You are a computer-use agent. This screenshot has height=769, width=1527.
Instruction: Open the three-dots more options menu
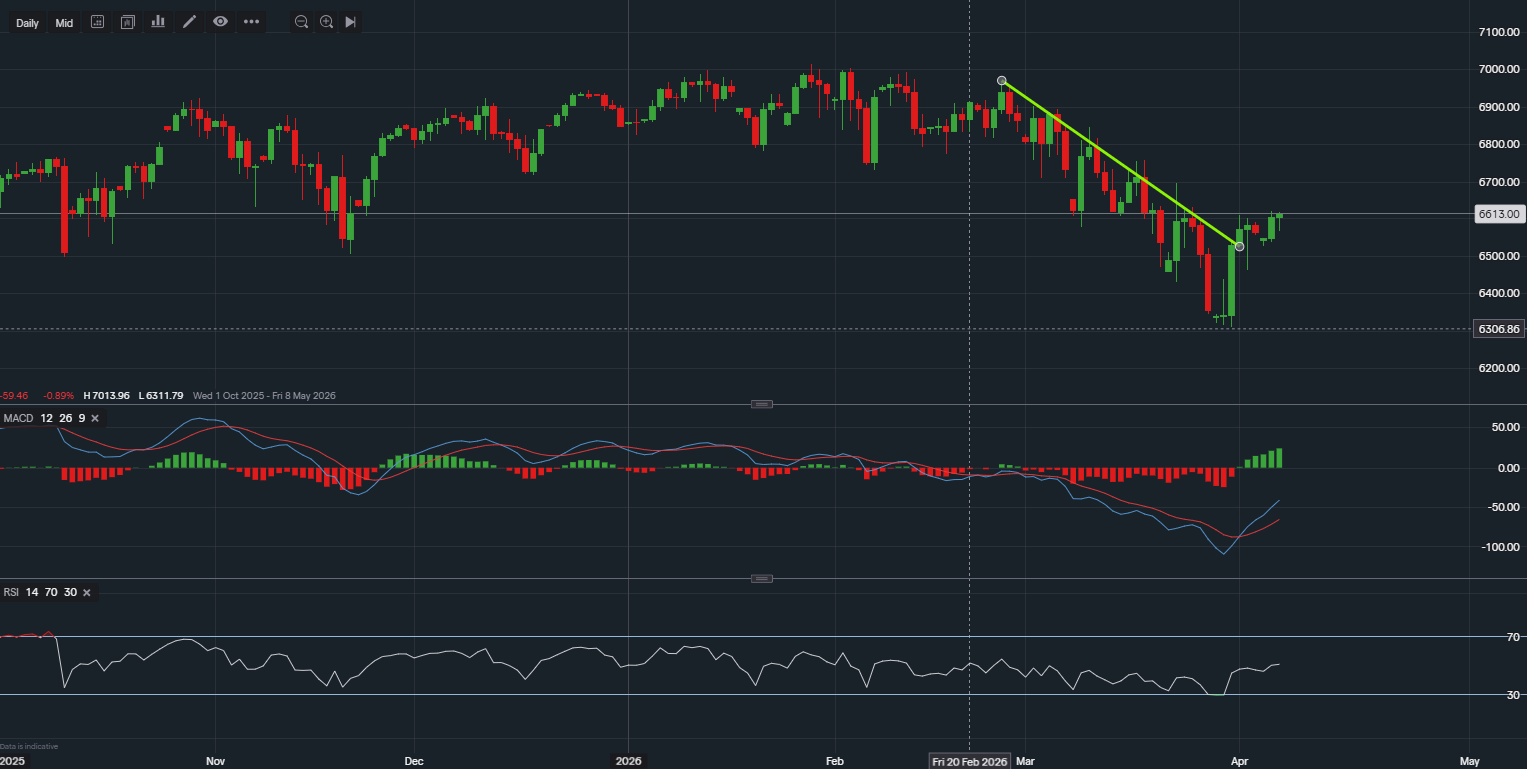[251, 22]
